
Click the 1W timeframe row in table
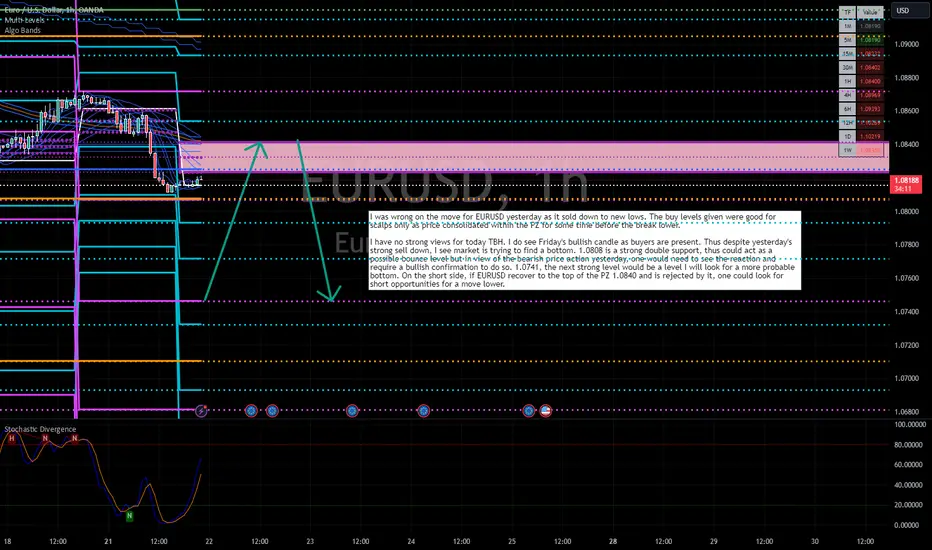point(861,150)
